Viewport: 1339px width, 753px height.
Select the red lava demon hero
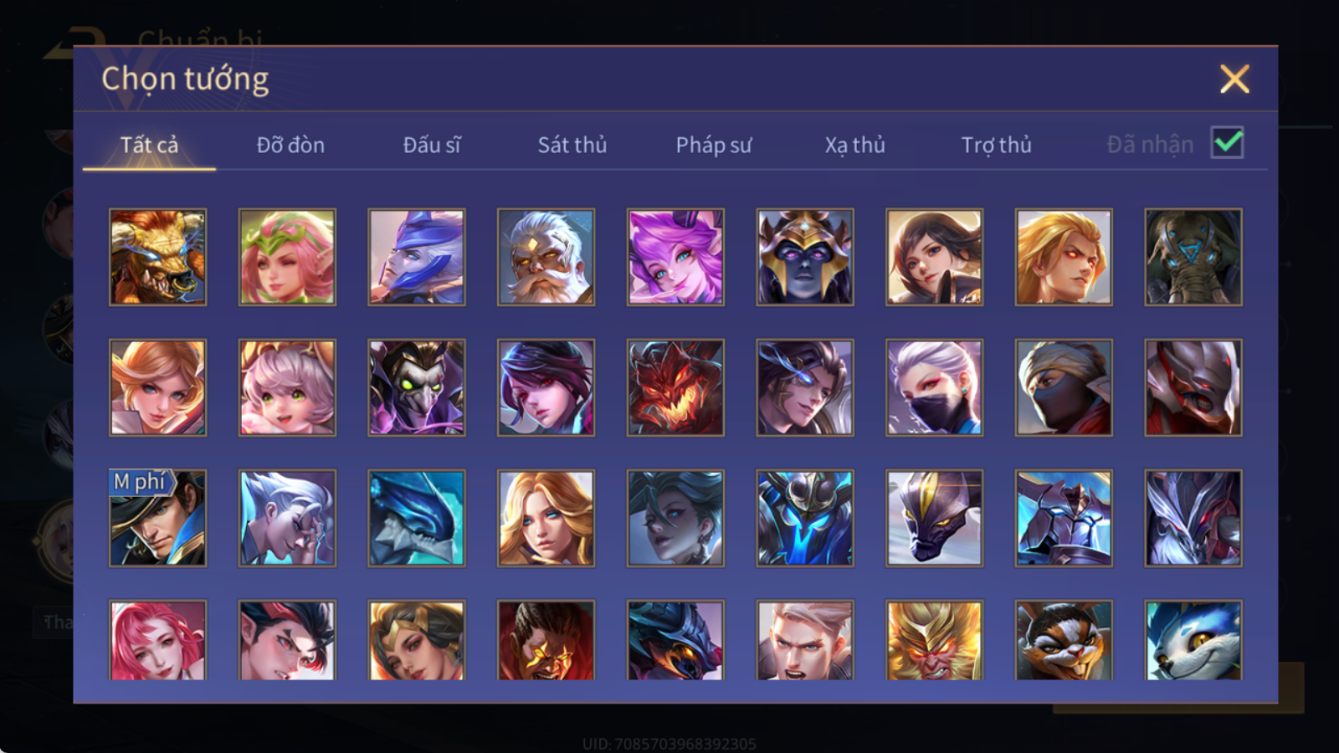click(676, 388)
